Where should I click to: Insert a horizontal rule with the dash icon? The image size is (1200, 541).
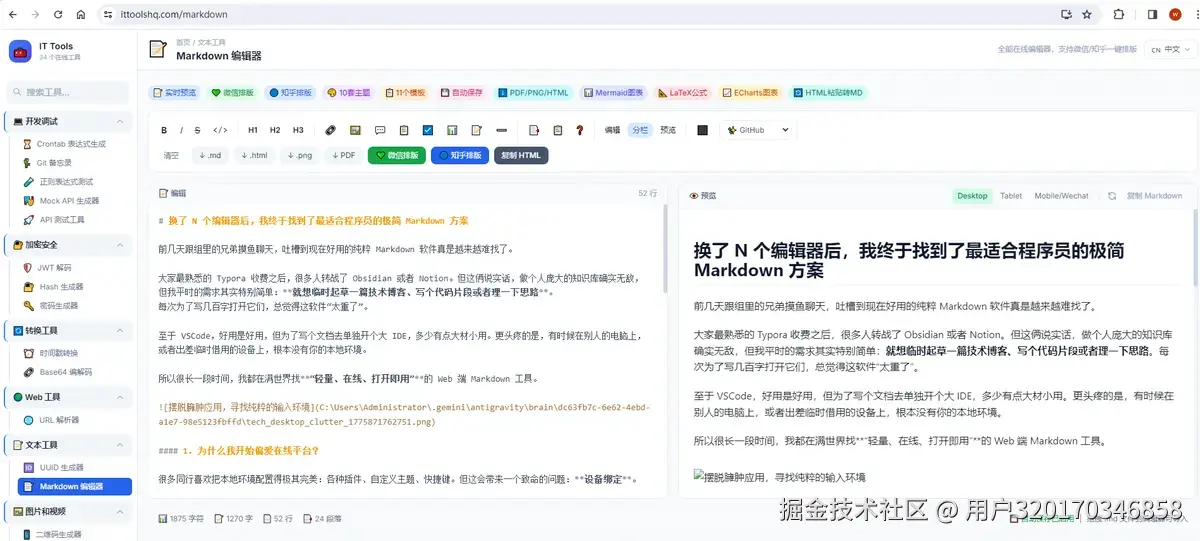(x=501, y=130)
